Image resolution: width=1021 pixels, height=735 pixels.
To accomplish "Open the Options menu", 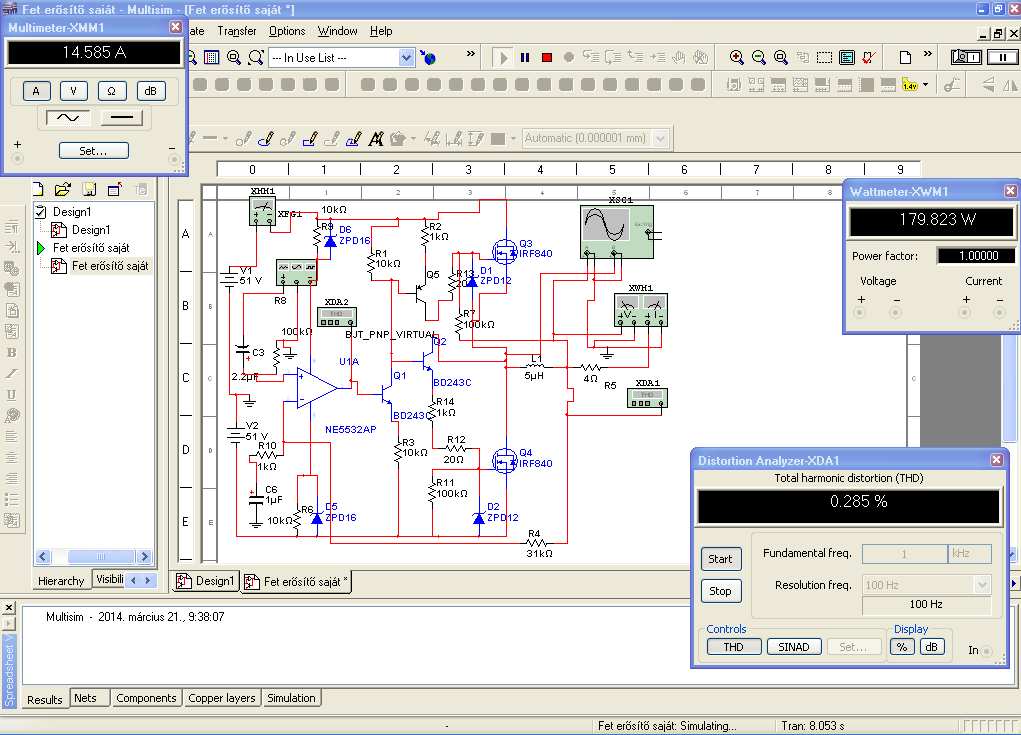I will tap(287, 31).
